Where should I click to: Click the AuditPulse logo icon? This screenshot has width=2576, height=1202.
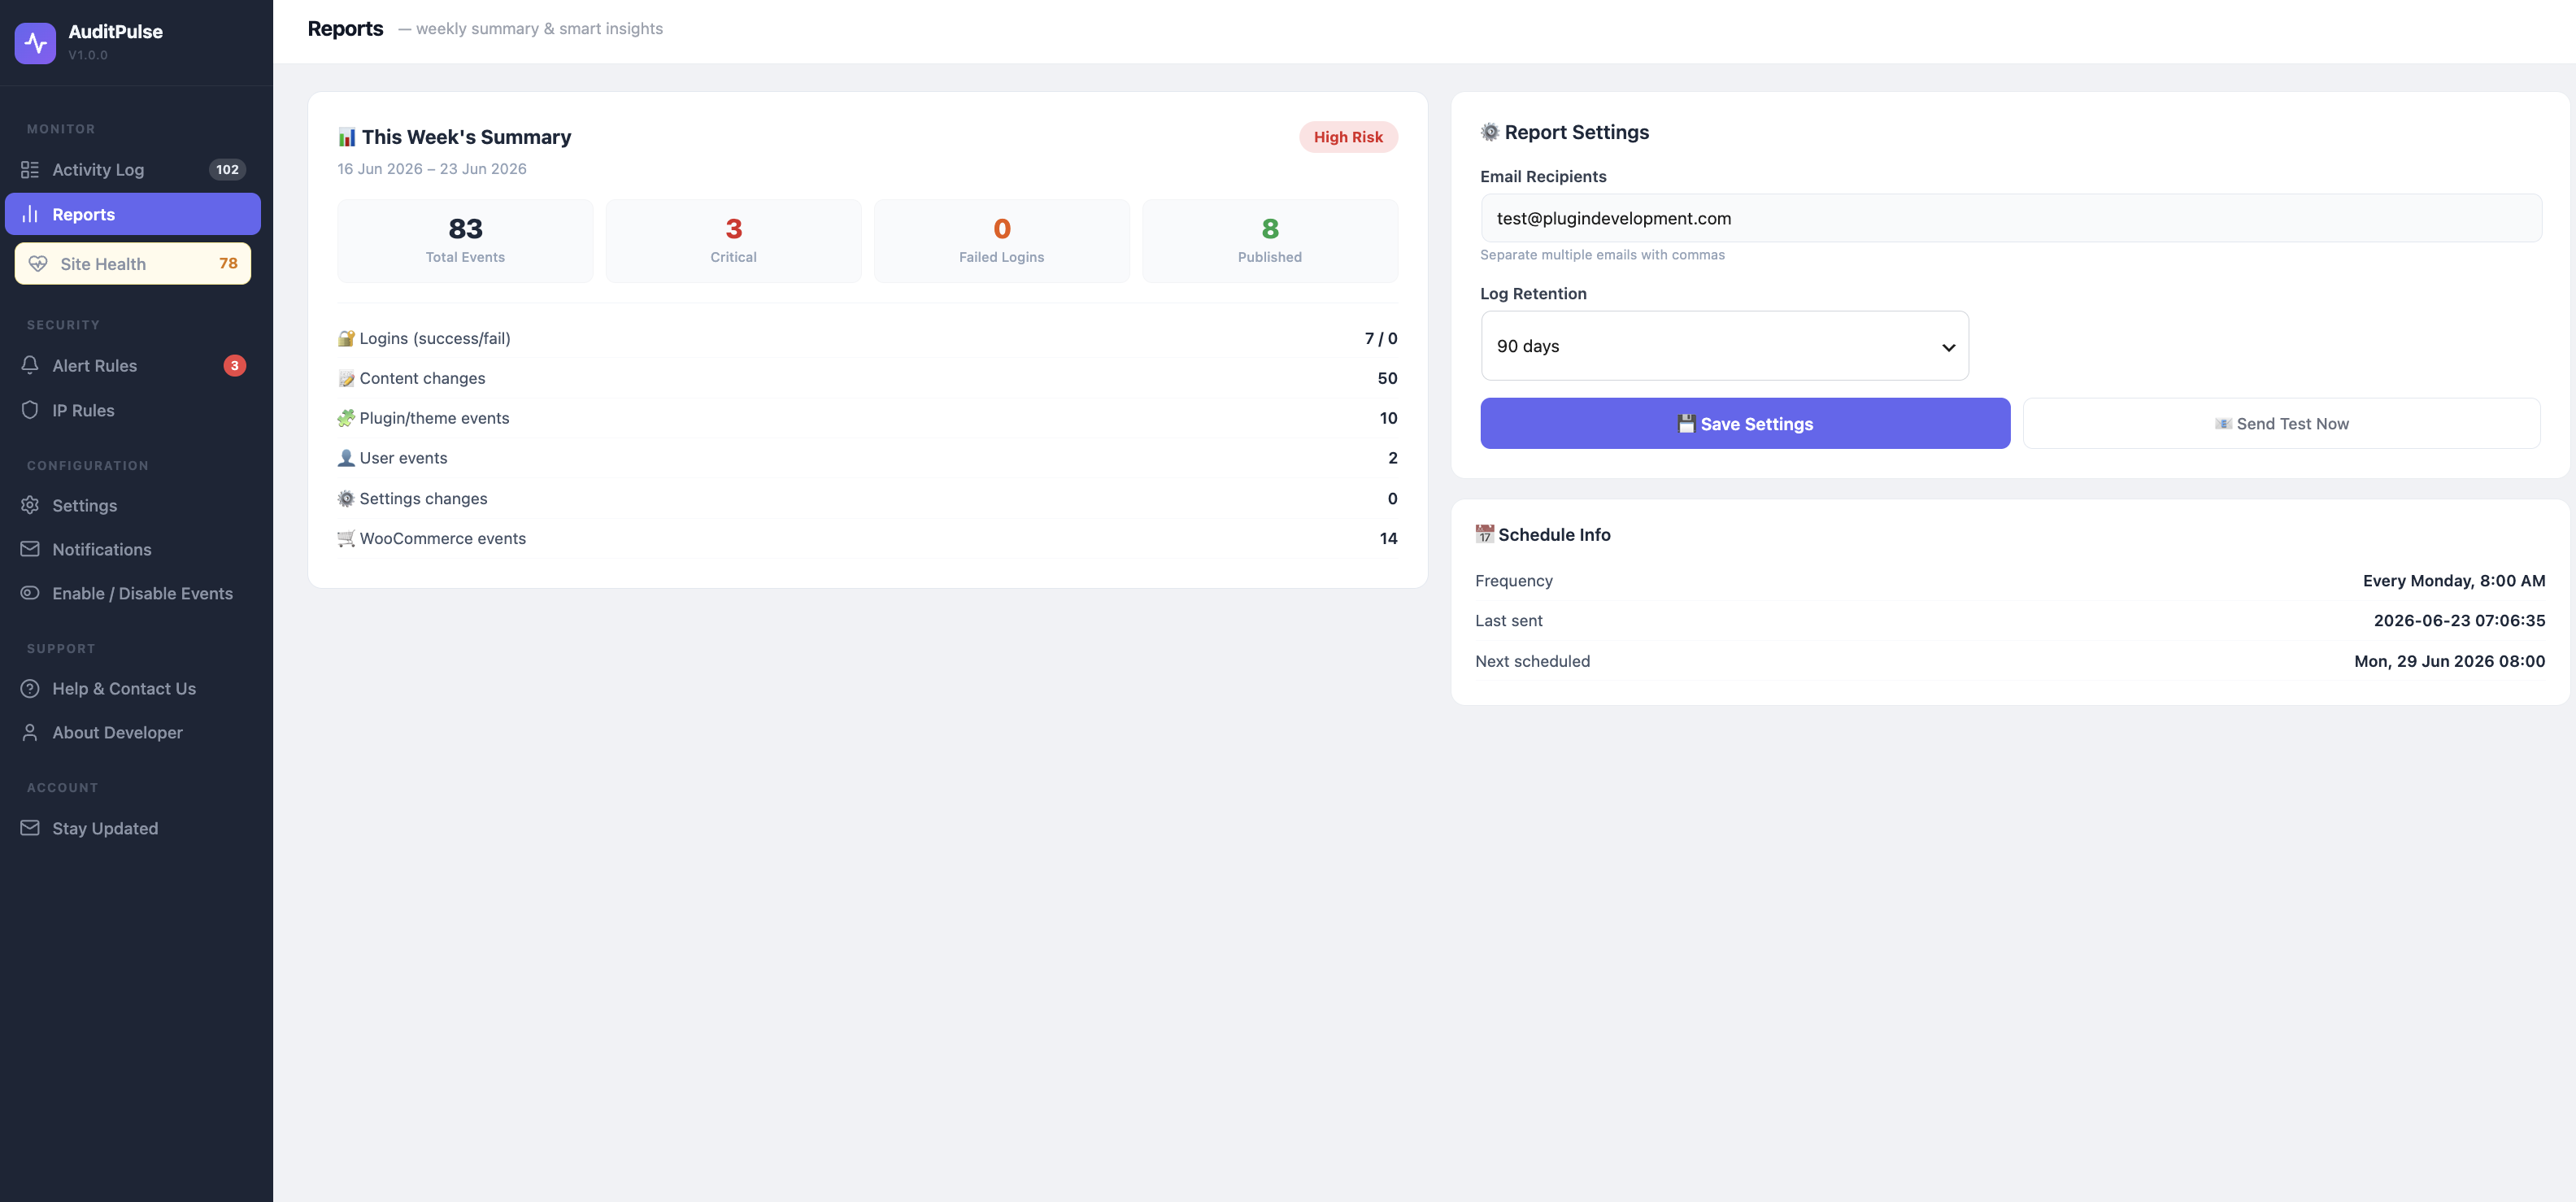pos(35,43)
